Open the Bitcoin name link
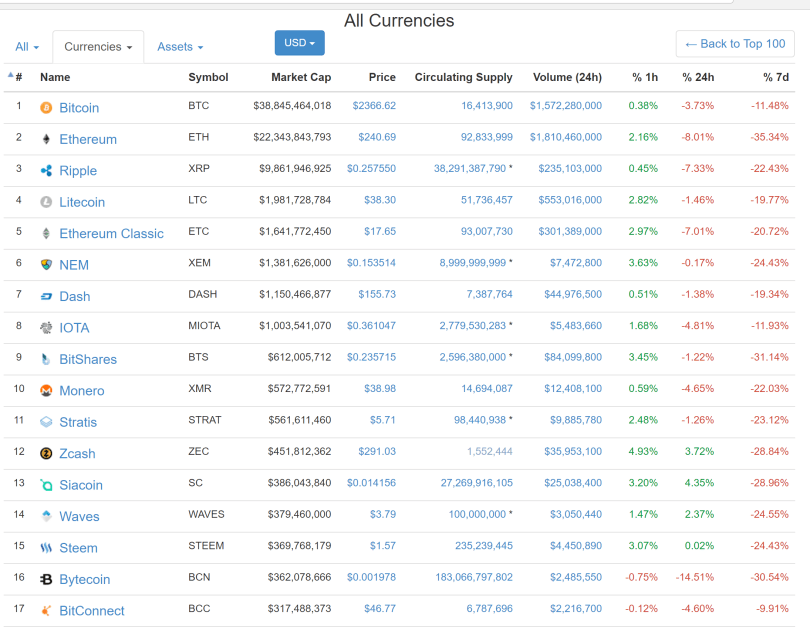Screen dimensions: 810x635 [x=79, y=108]
